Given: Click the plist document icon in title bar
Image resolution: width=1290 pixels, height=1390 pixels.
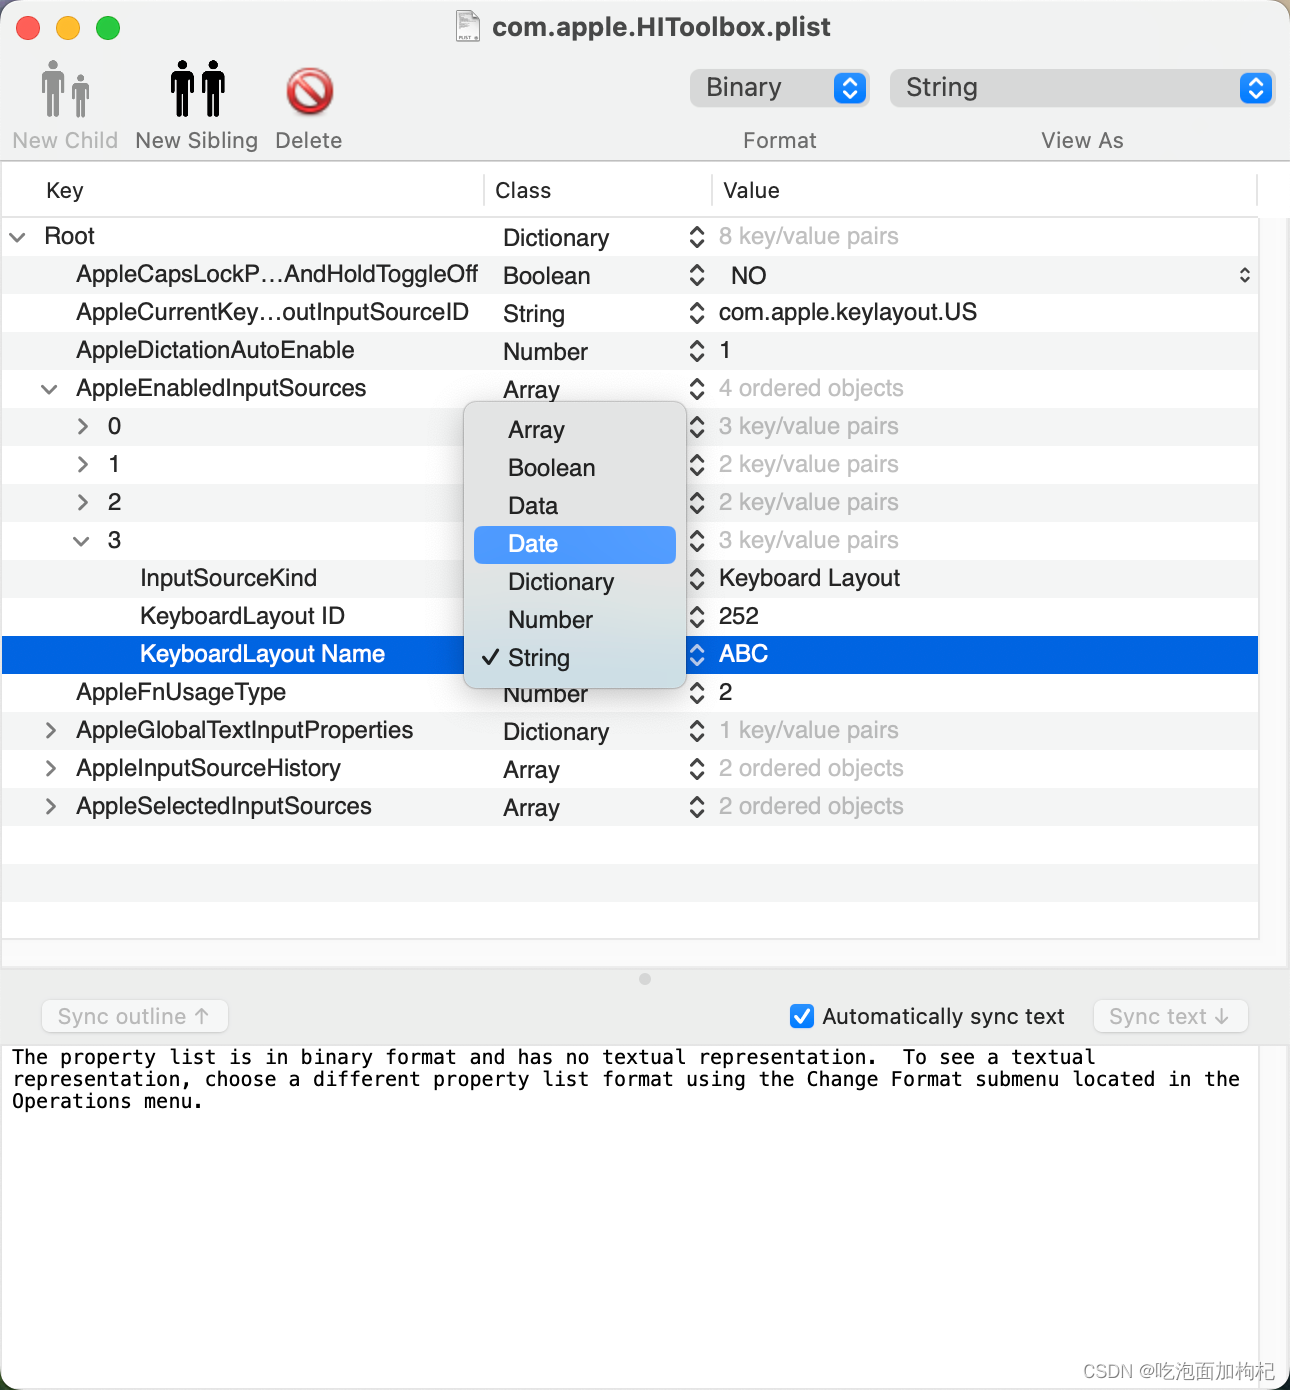Looking at the screenshot, I should pyautogui.click(x=467, y=26).
